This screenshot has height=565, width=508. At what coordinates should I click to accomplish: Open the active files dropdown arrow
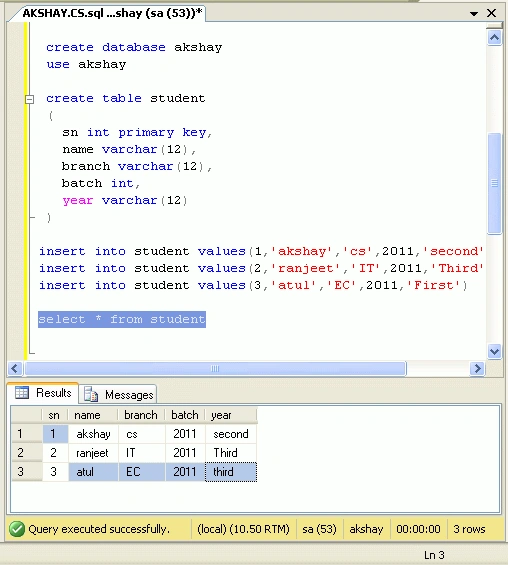(x=474, y=14)
